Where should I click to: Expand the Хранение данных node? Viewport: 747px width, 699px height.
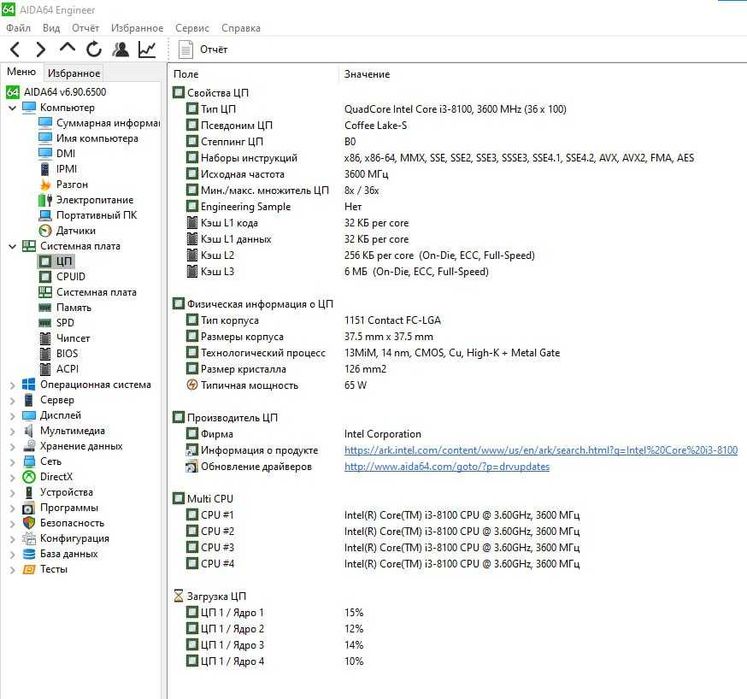coord(12,446)
